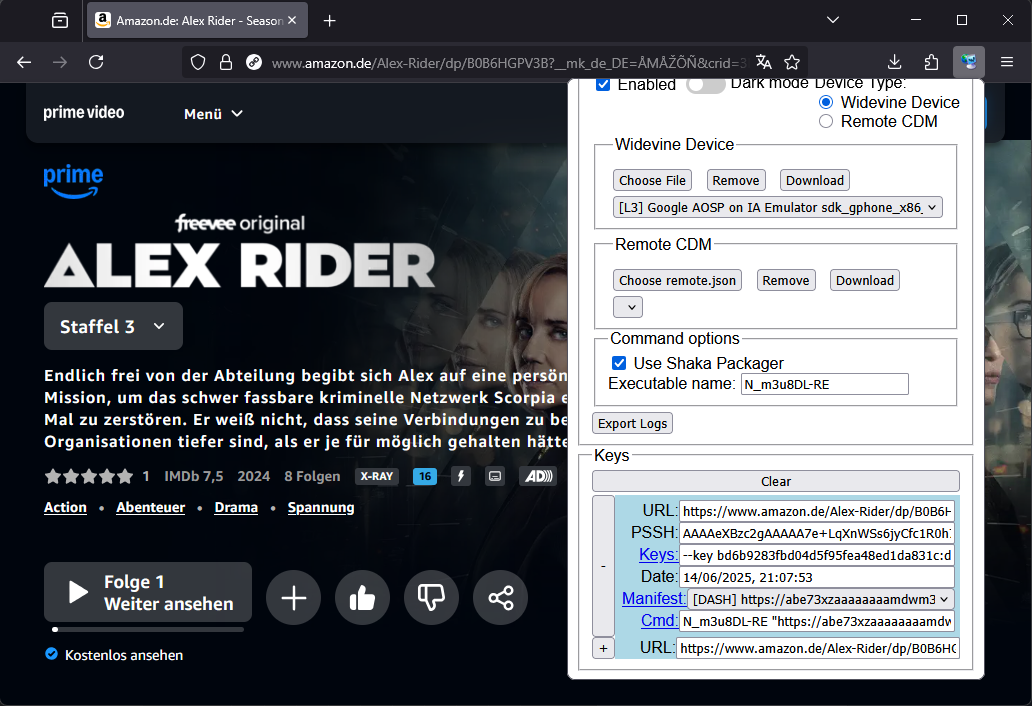The width and height of the screenshot is (1032, 706).
Task: Click the site security padlock icon
Action: click(226, 63)
